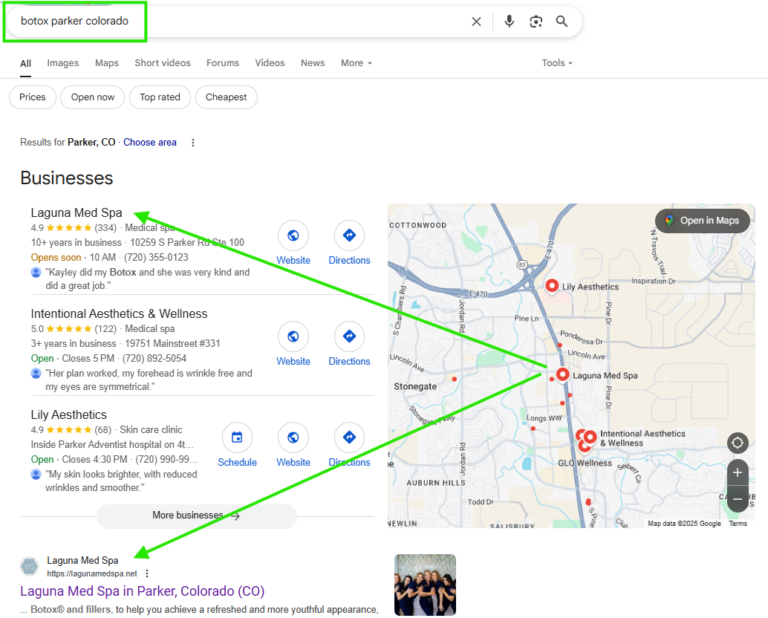Open Website icon for Lily Aesthetics
Viewport: 768px width, 618px height.
[x=293, y=437]
